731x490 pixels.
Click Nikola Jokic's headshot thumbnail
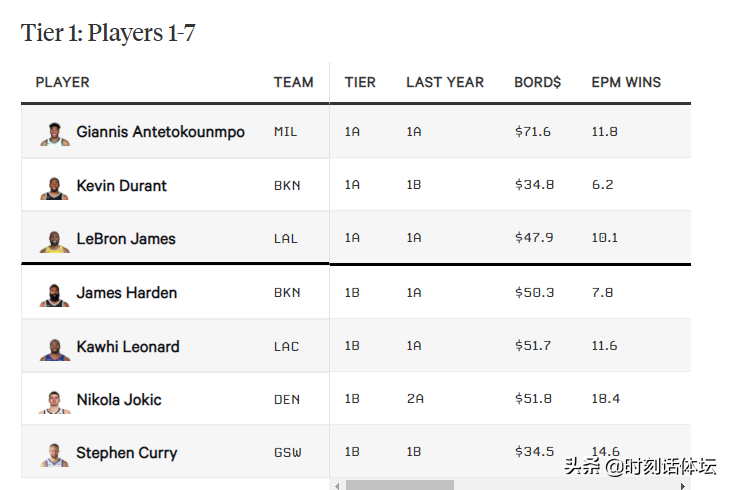(x=55, y=402)
